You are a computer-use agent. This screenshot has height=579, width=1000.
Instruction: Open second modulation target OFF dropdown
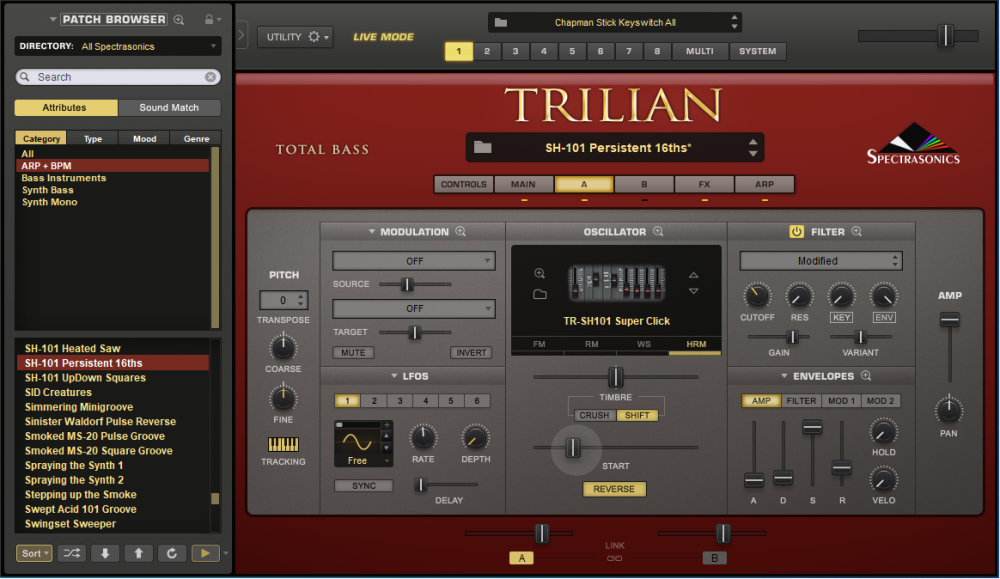tap(414, 309)
